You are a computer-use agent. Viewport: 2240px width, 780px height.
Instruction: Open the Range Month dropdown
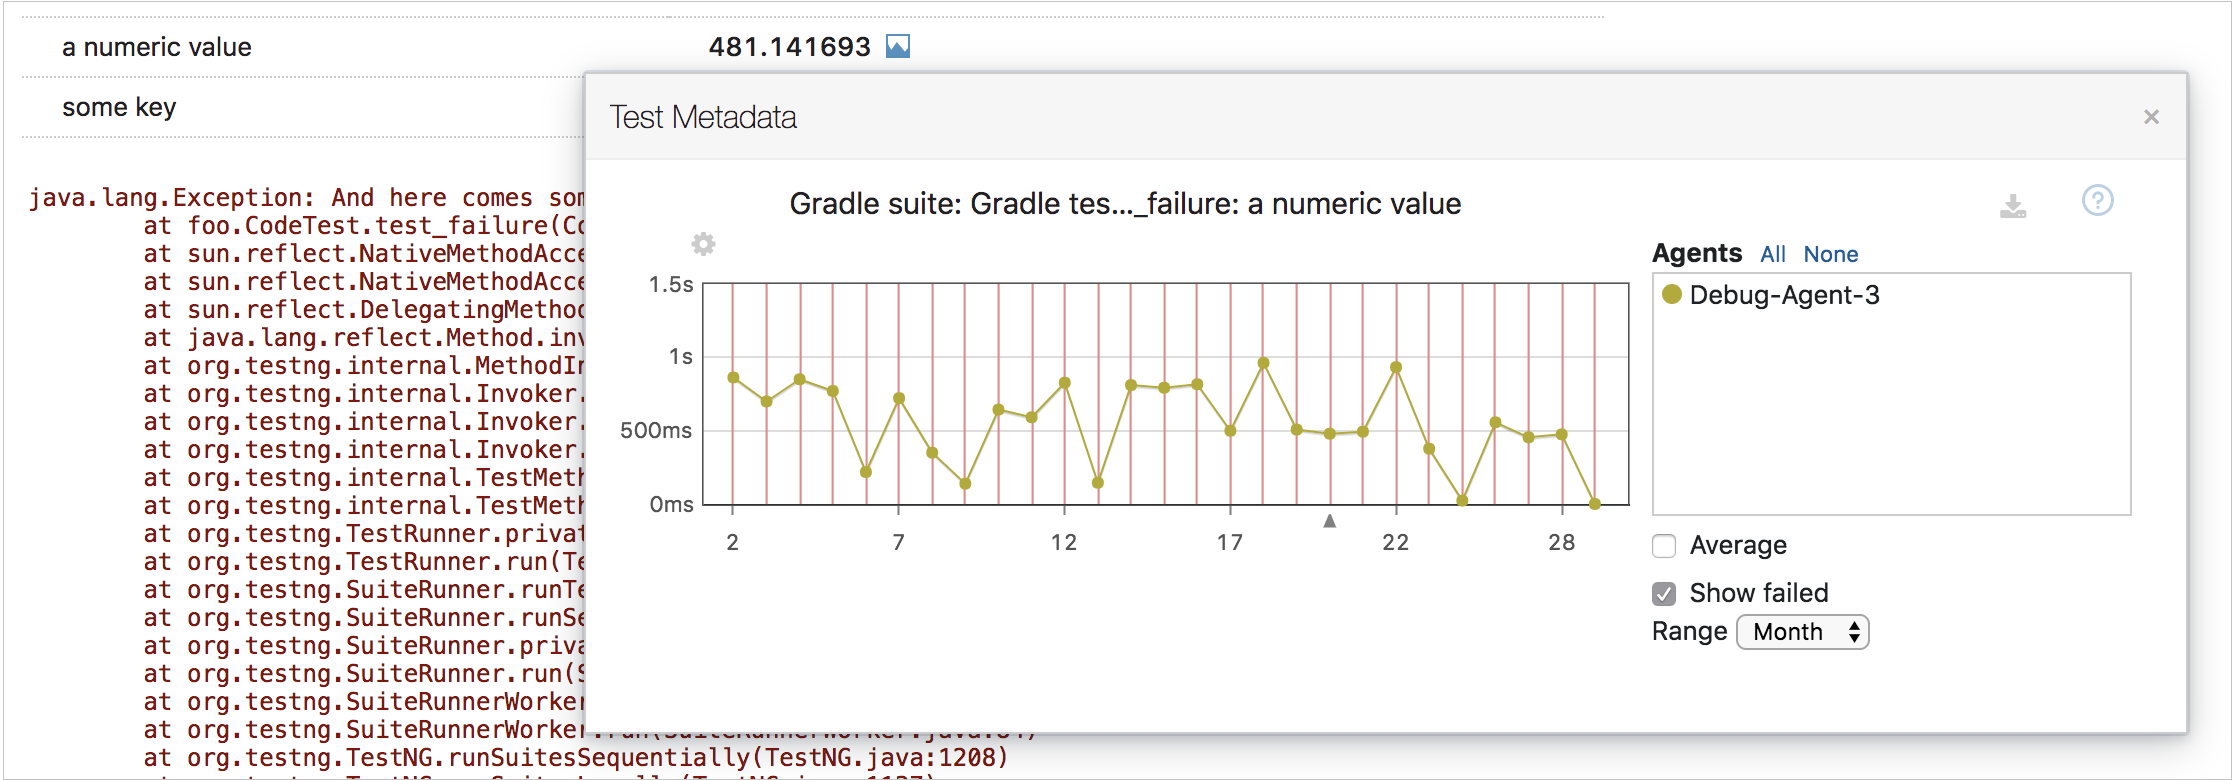[1802, 632]
